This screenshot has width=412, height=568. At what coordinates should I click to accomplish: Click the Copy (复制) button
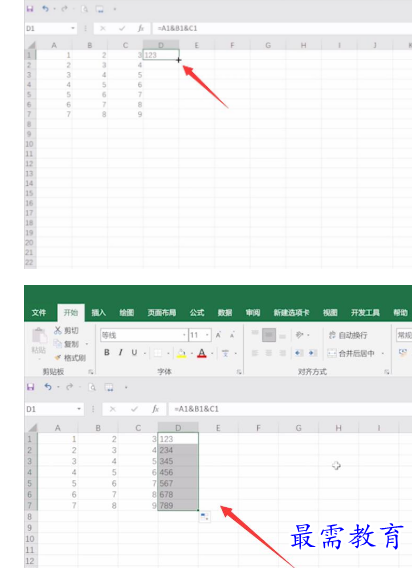pos(67,344)
